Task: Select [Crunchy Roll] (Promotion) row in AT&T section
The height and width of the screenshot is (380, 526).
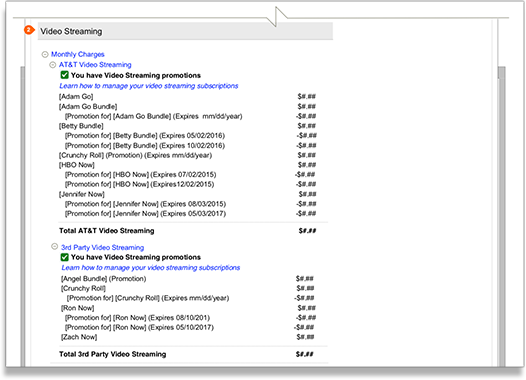Action: coord(188,155)
